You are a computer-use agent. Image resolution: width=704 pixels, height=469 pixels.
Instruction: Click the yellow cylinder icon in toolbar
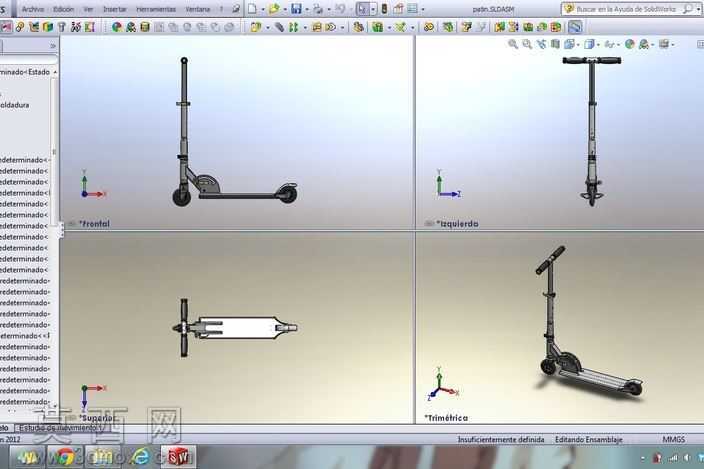coord(145,27)
